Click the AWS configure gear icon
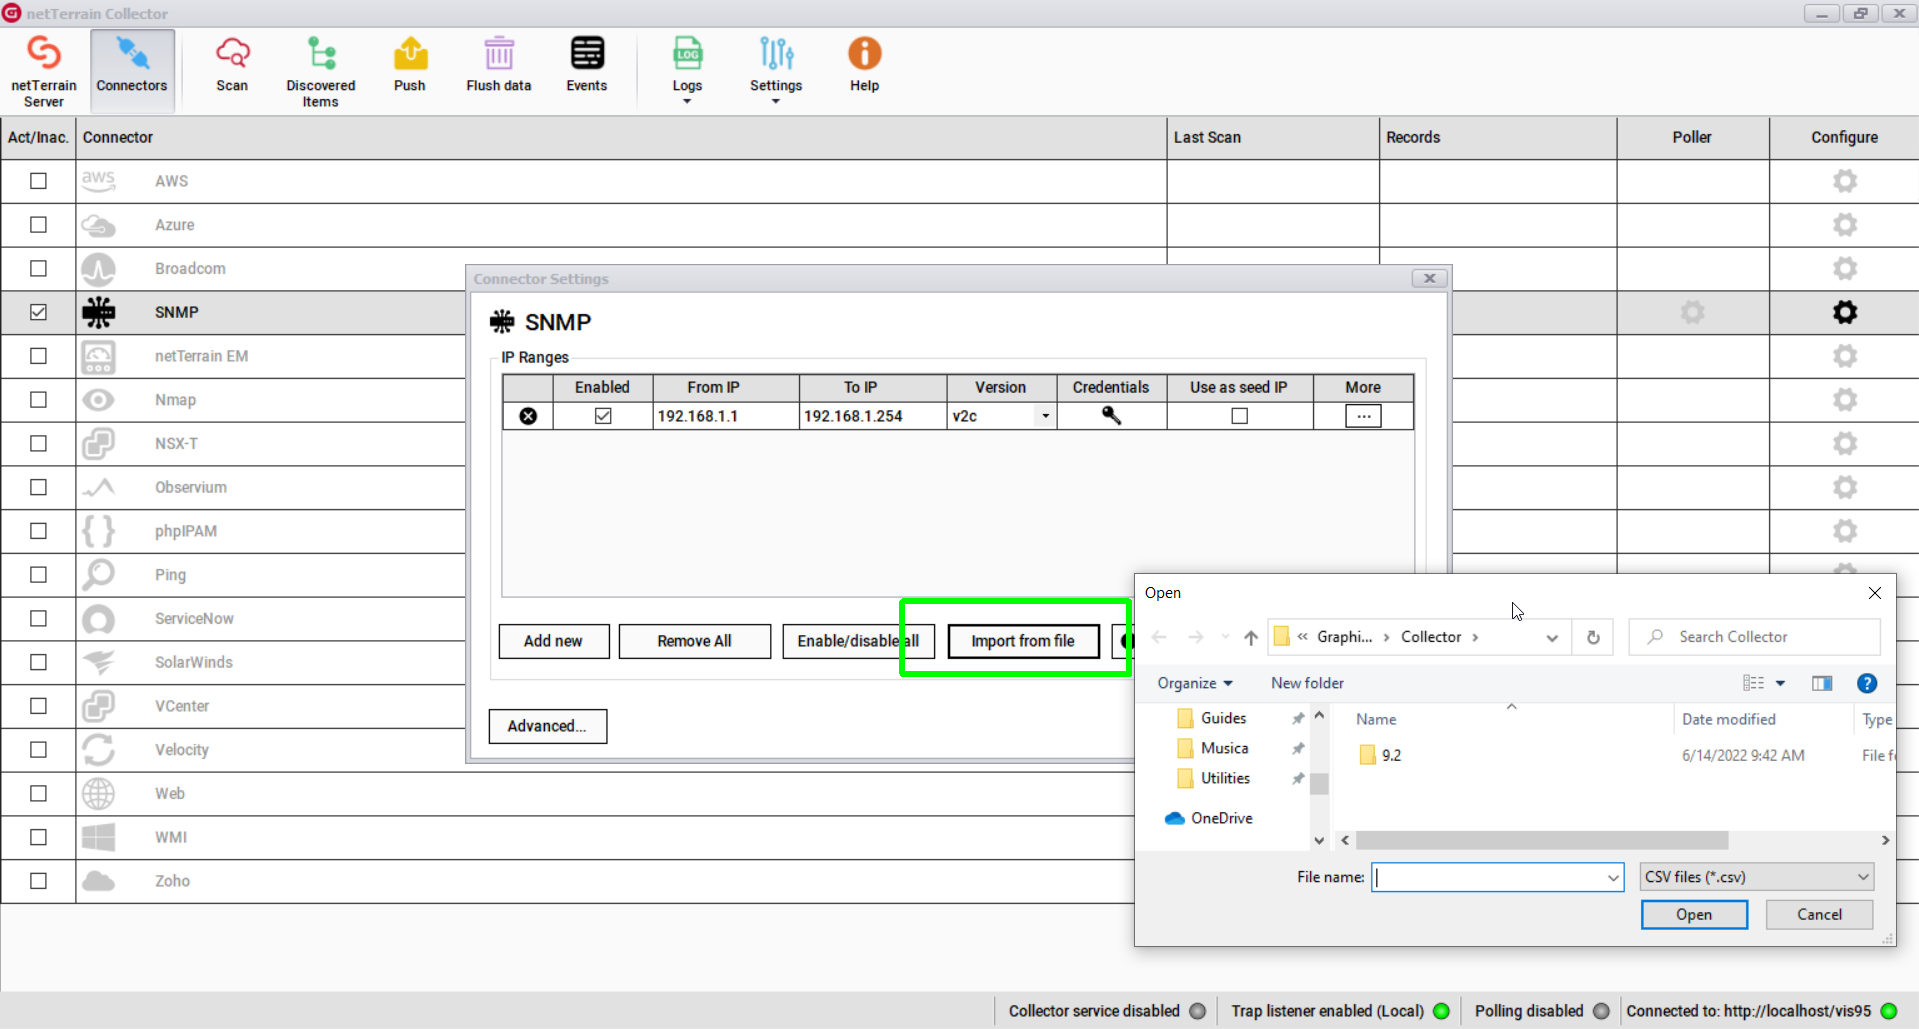The width and height of the screenshot is (1919, 1029). 1844,181
